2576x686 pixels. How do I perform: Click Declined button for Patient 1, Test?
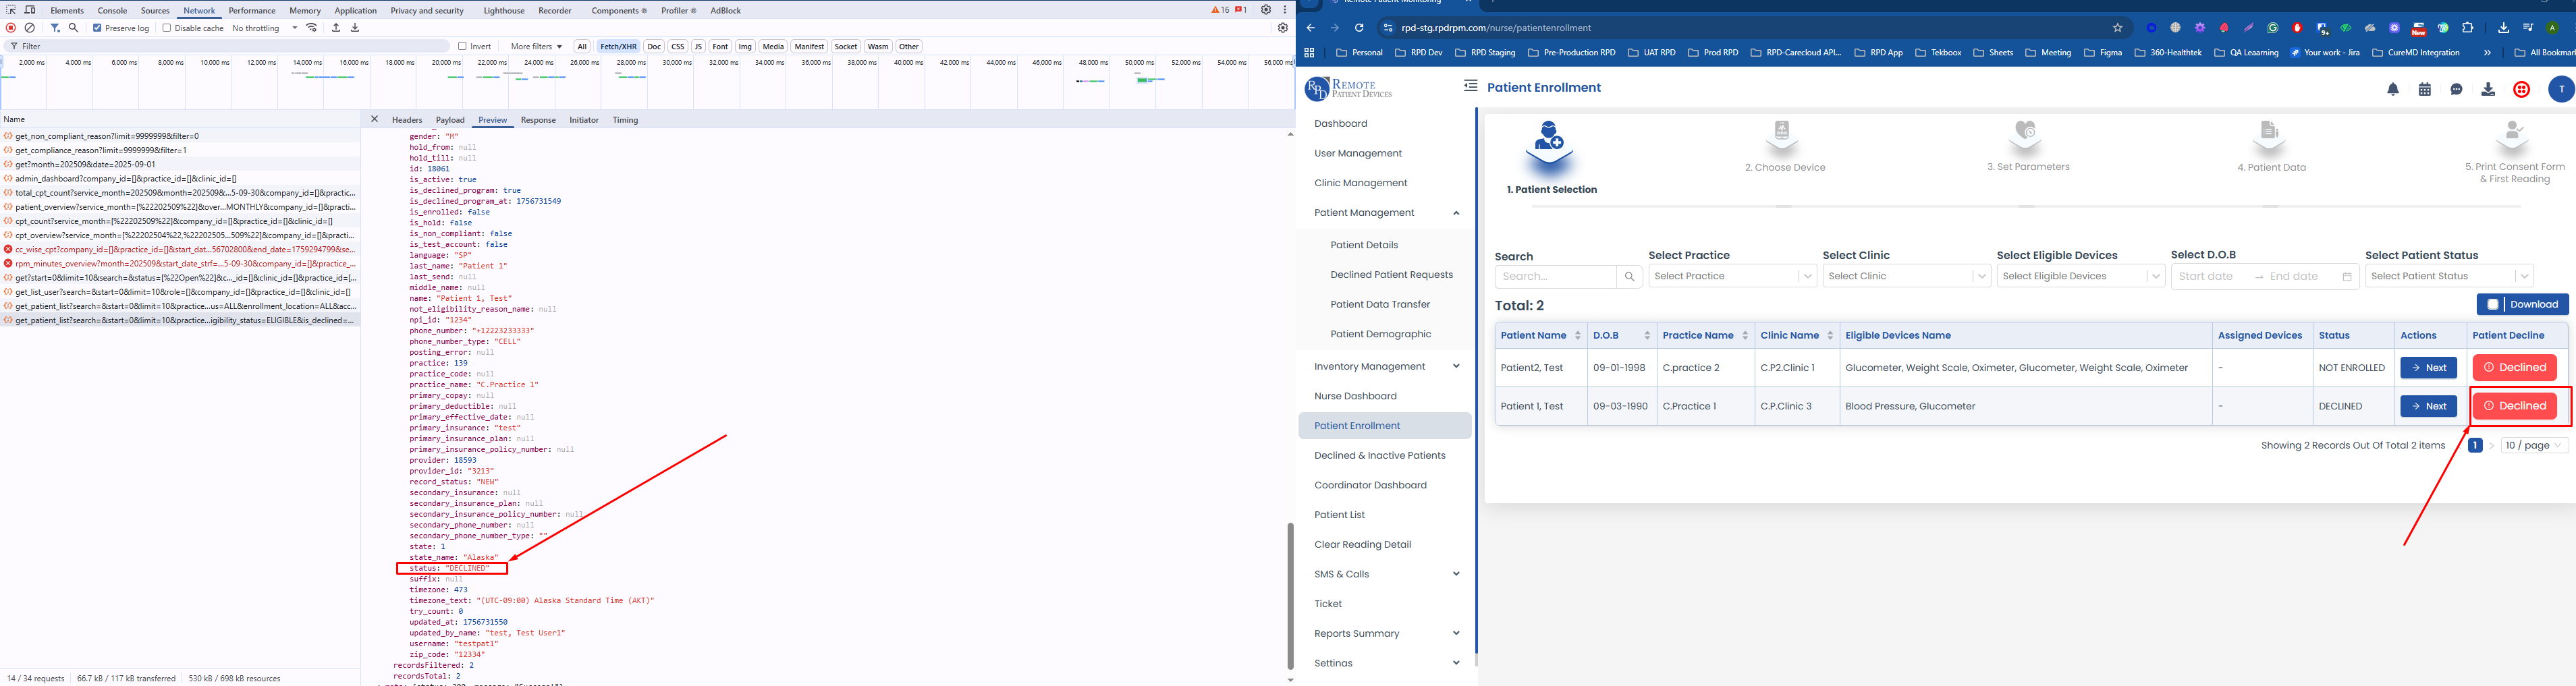coord(2514,406)
